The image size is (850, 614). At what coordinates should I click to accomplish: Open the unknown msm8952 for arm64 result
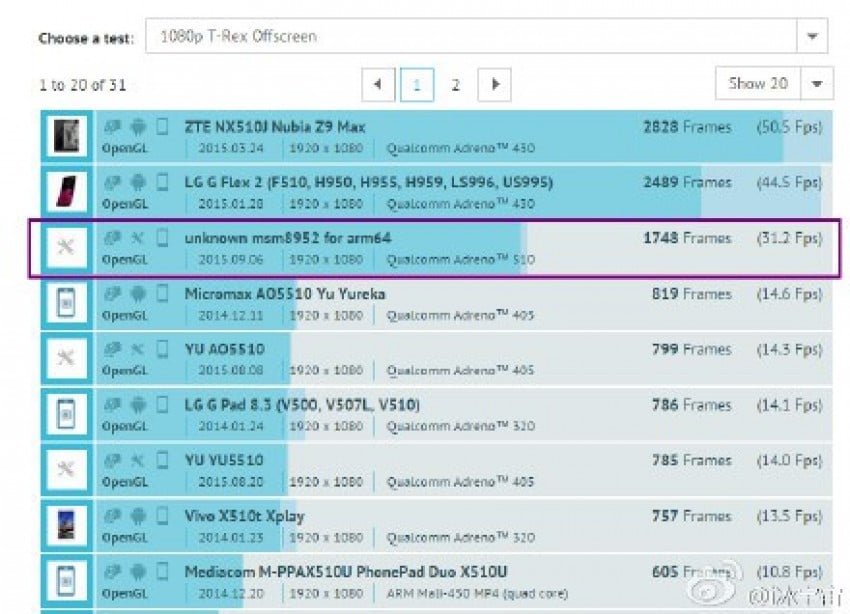coord(287,238)
